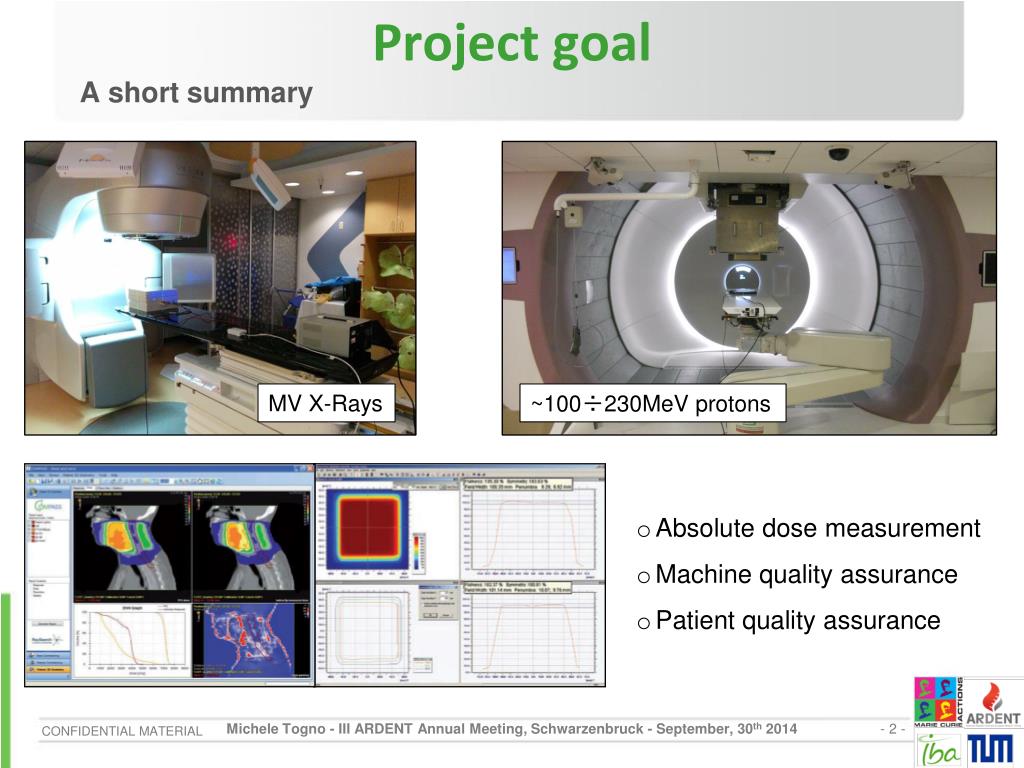Viewport: 1024px width, 768px height.
Task: Select the 'Machine quality assurance' bullet
Action: click(797, 575)
